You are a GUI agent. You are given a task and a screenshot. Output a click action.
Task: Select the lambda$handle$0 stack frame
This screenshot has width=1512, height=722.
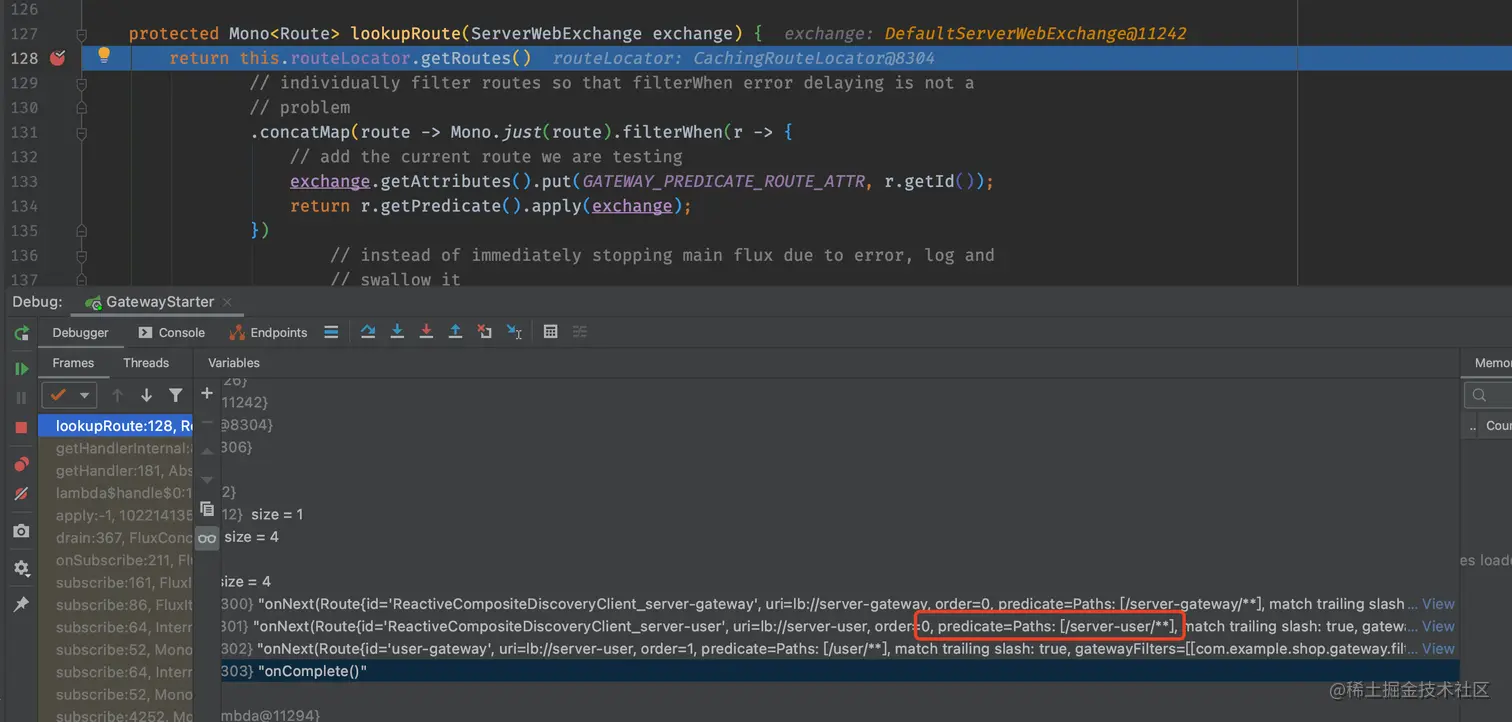(x=115, y=493)
